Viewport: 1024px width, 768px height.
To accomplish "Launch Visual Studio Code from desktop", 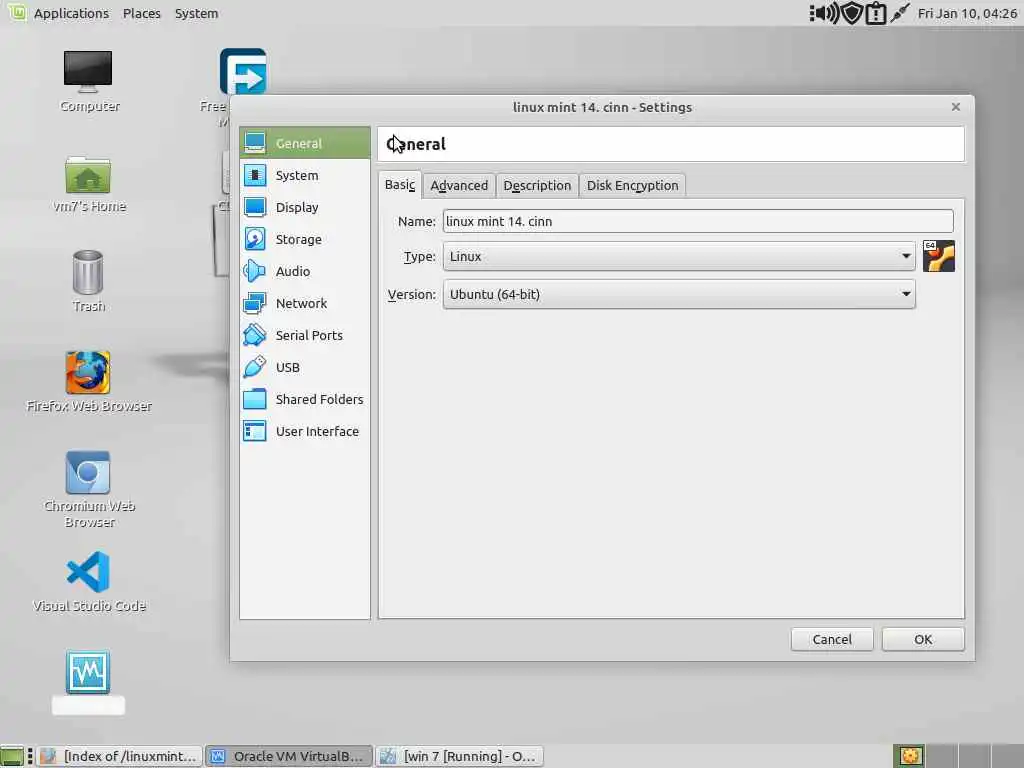I will tap(88, 572).
